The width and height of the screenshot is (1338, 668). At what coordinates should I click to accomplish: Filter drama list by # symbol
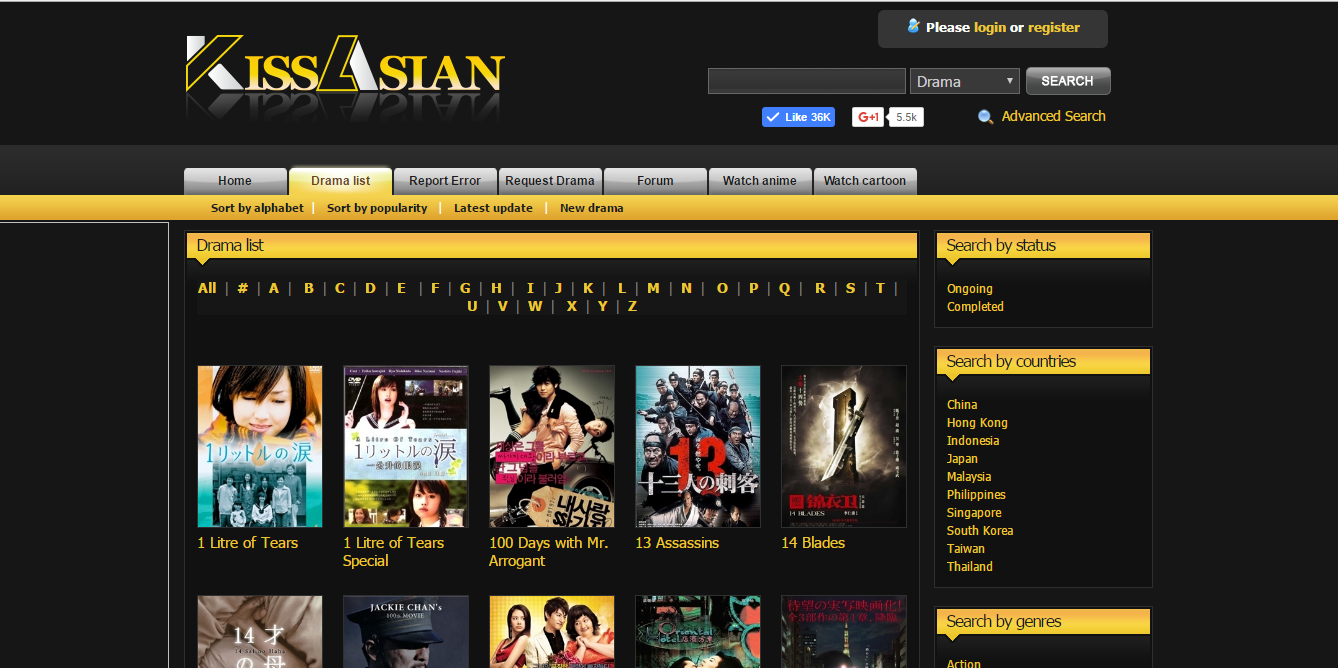point(242,288)
